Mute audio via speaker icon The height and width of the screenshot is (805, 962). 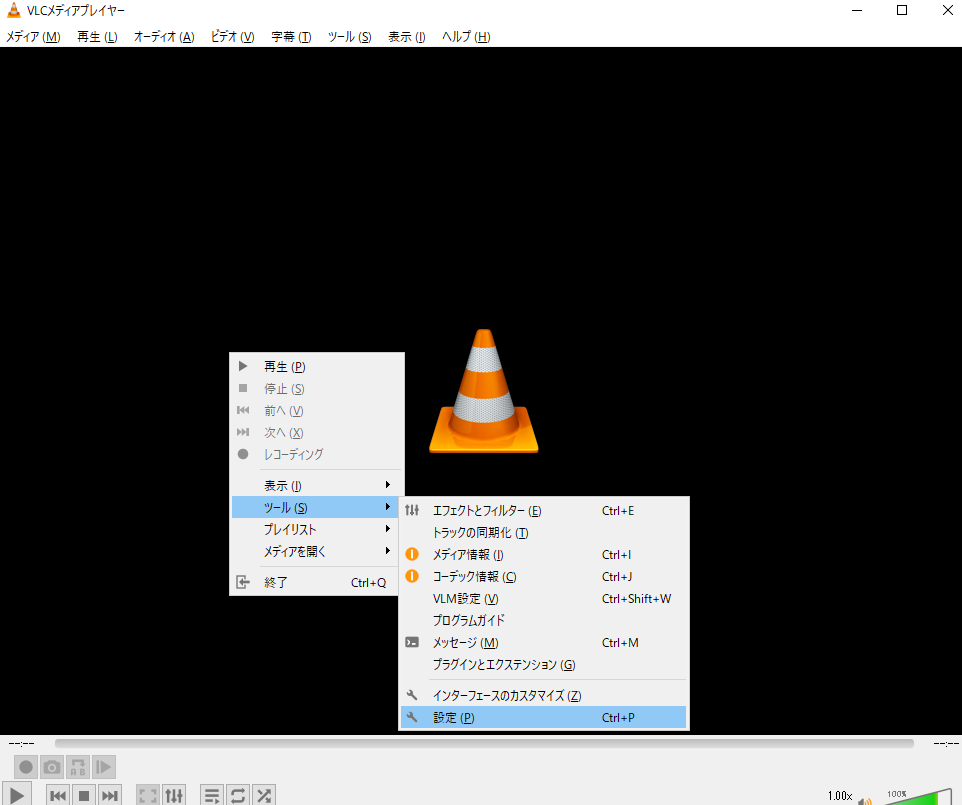(x=865, y=800)
